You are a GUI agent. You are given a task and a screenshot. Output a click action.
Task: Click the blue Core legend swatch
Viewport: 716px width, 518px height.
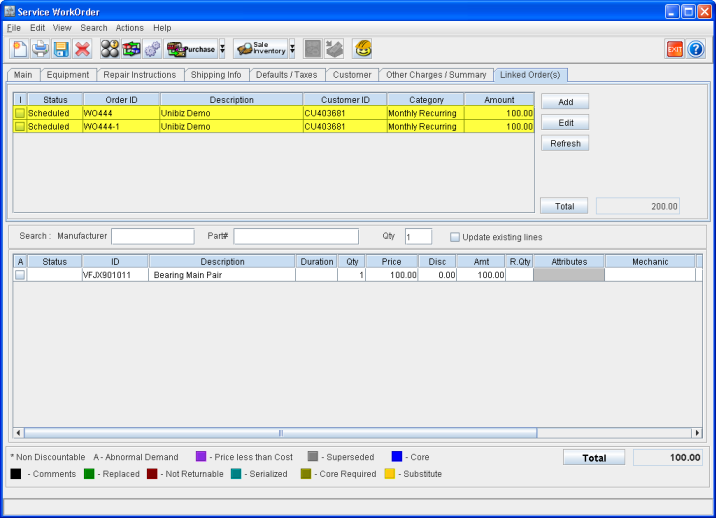click(x=397, y=457)
